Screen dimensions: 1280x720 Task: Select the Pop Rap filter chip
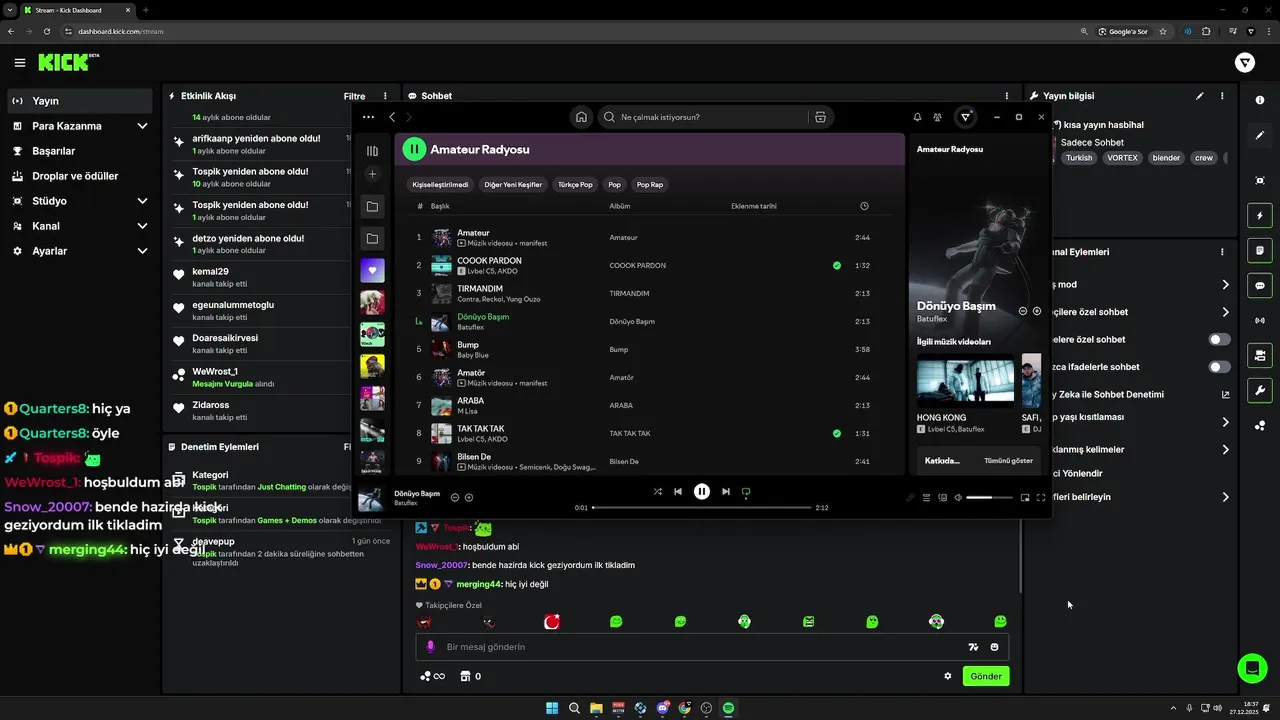click(650, 184)
